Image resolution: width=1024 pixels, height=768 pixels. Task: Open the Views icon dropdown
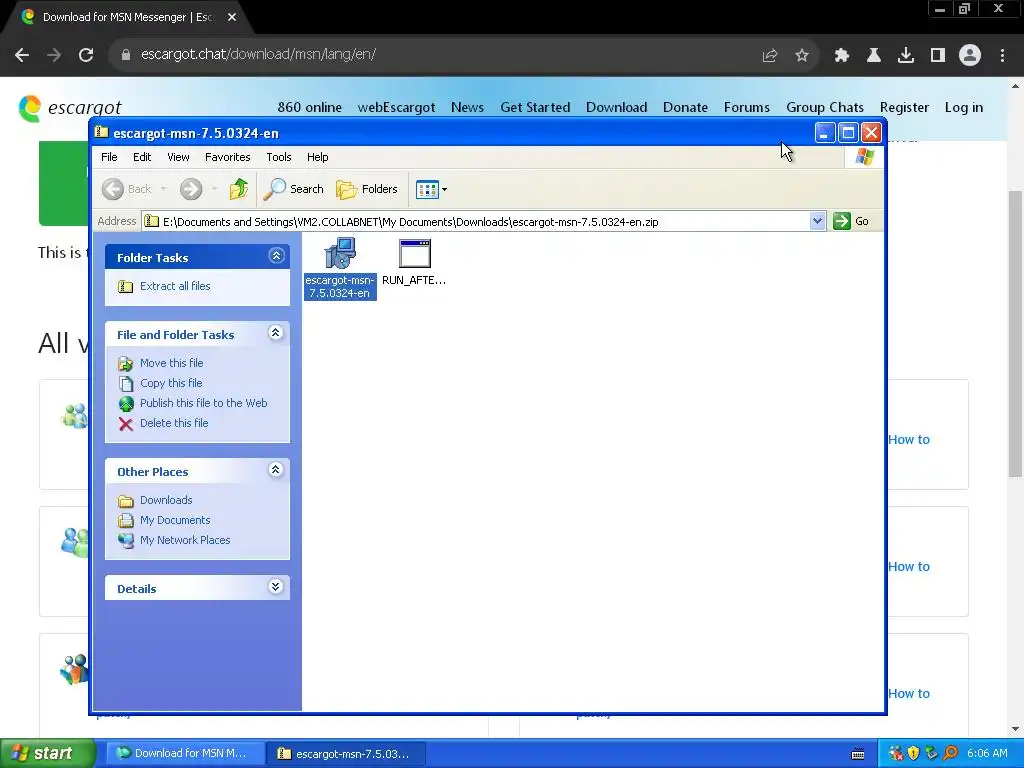[x=431, y=189]
